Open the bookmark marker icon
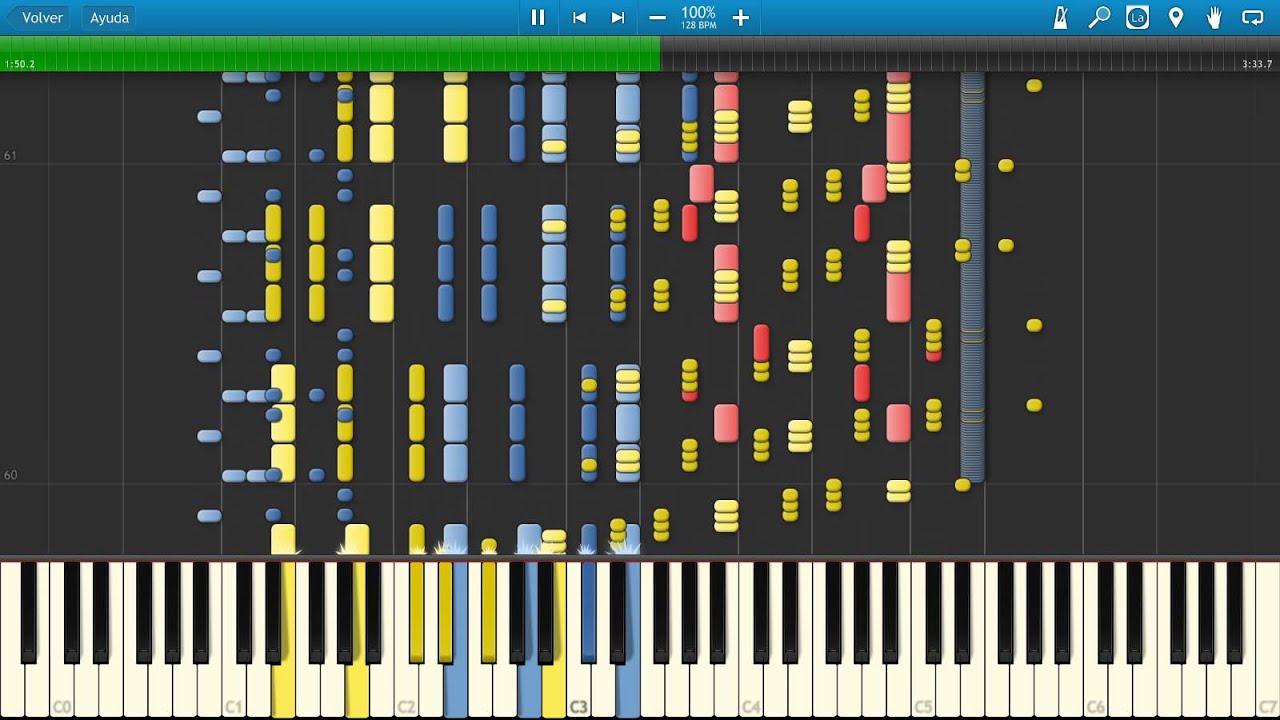Viewport: 1280px width, 720px height. pyautogui.click(x=1176, y=17)
